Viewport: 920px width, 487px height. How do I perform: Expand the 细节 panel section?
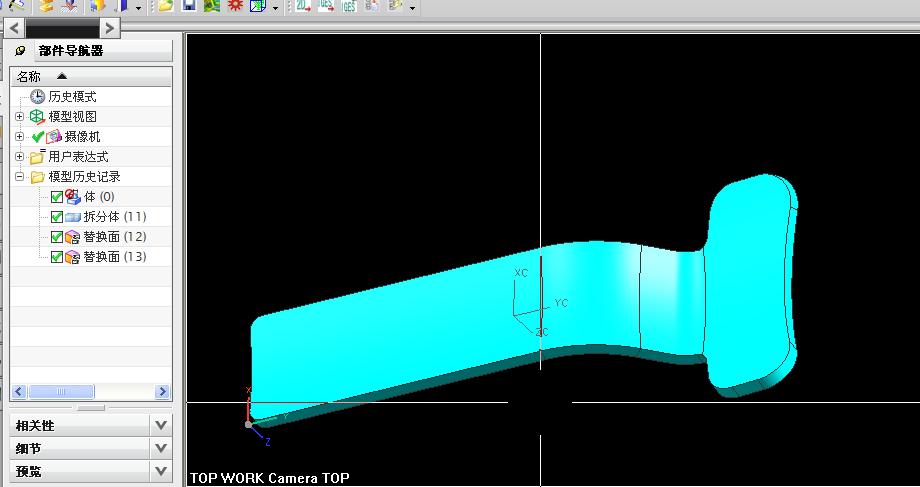161,449
